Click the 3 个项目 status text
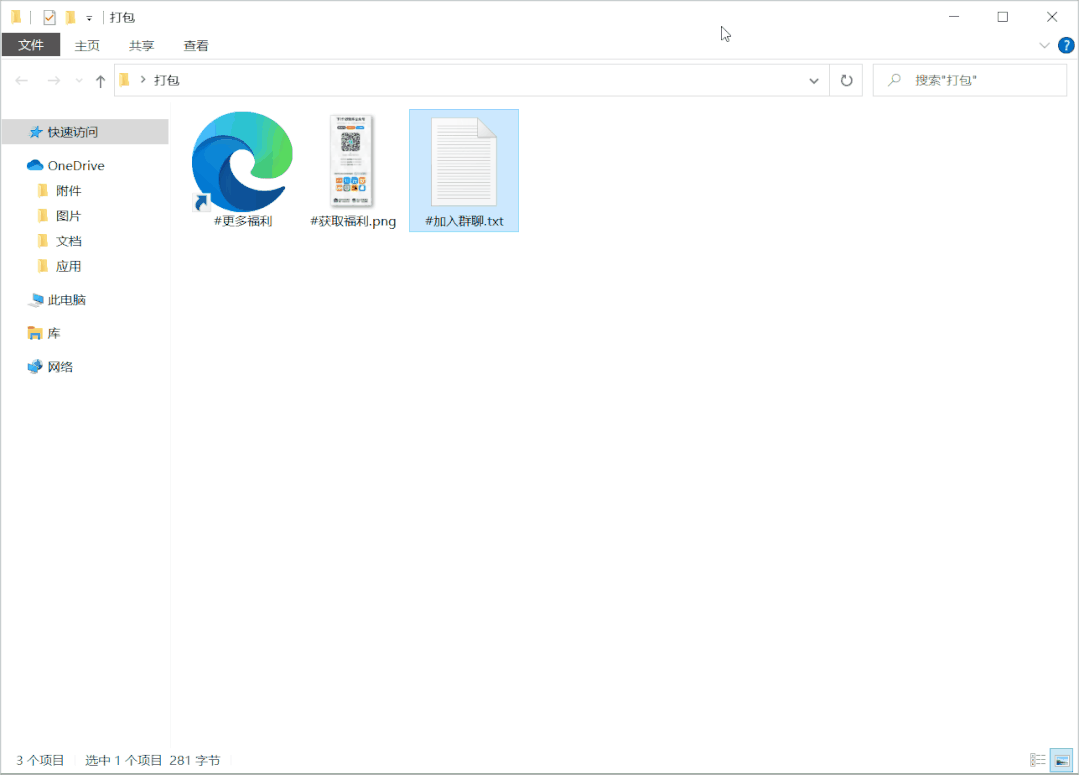The height and width of the screenshot is (775, 1079). [x=40, y=761]
